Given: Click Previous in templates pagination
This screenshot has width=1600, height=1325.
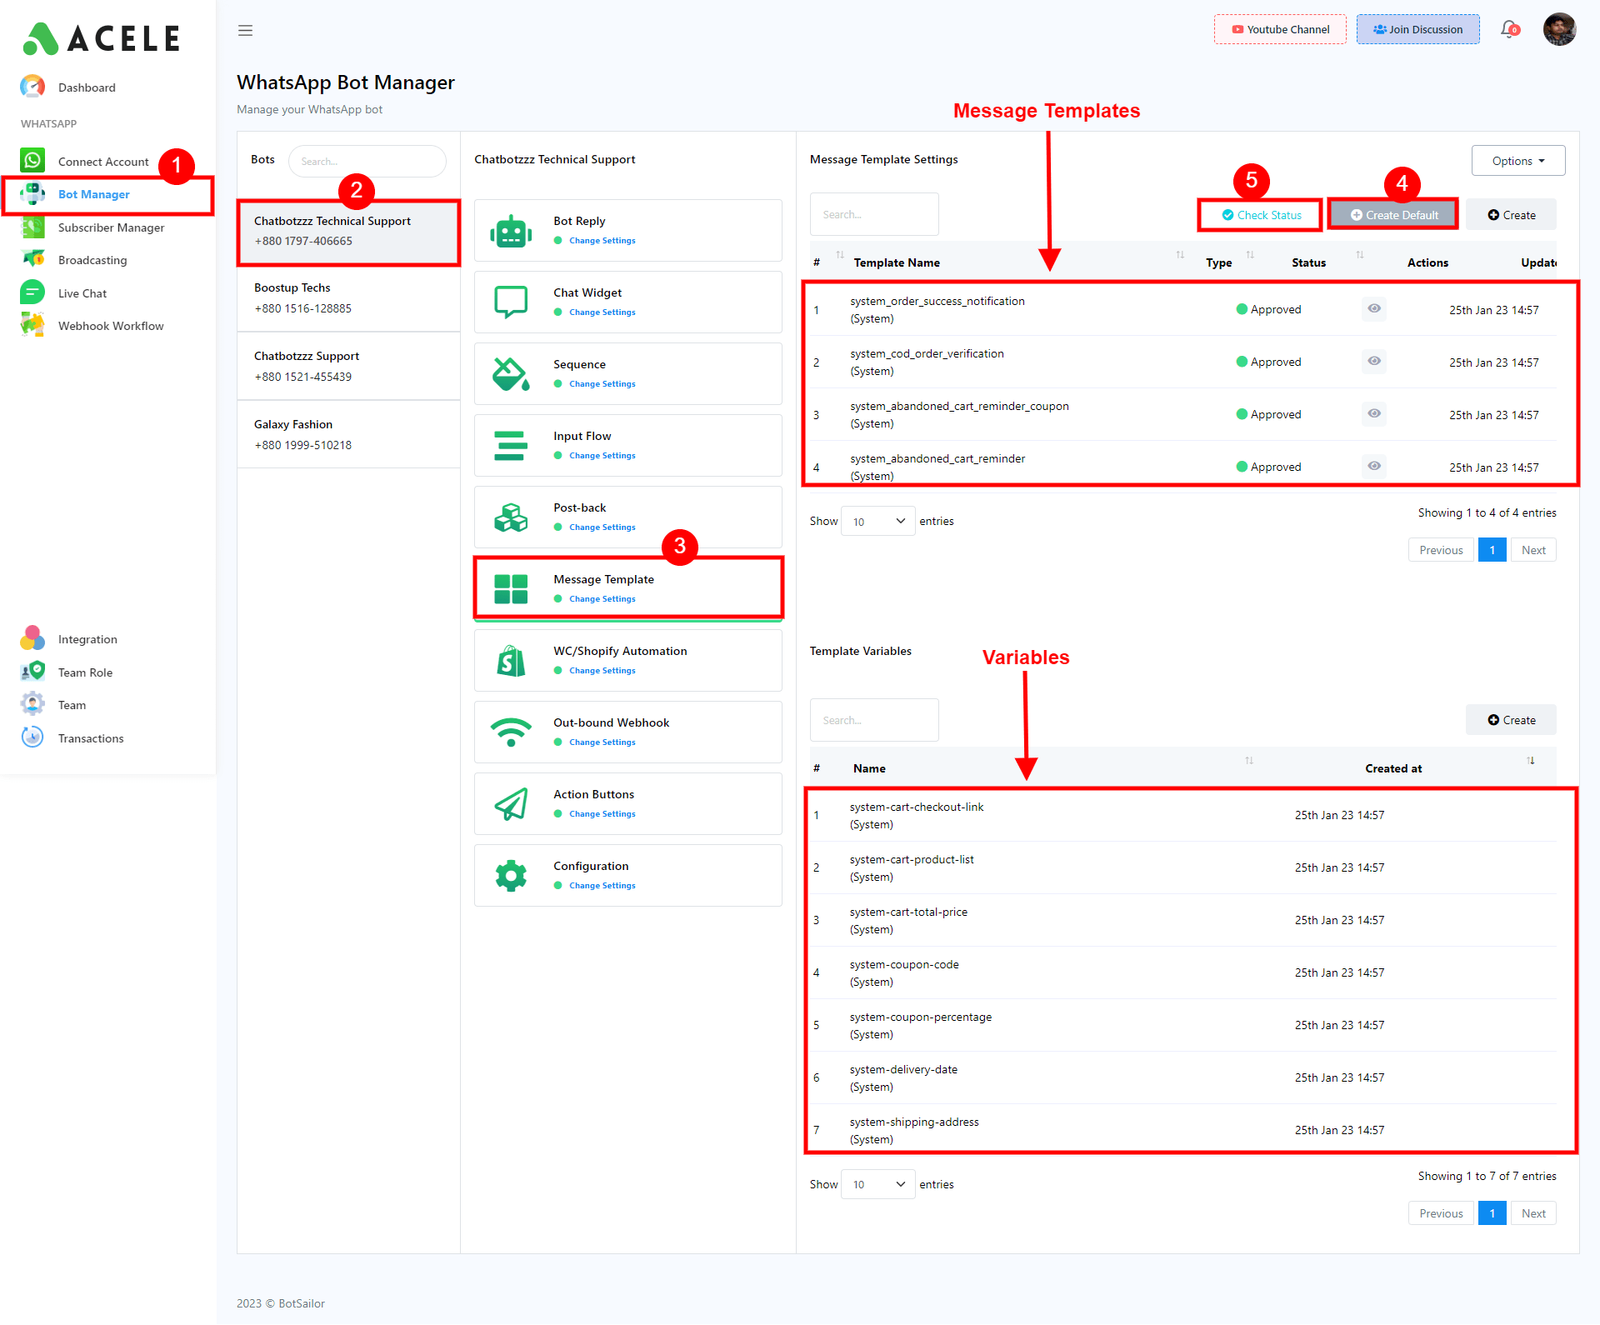Looking at the screenshot, I should 1441,550.
